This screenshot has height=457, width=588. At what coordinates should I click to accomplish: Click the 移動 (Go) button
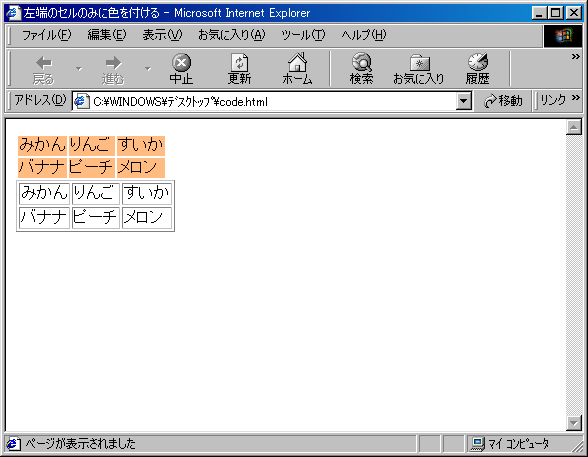502,101
